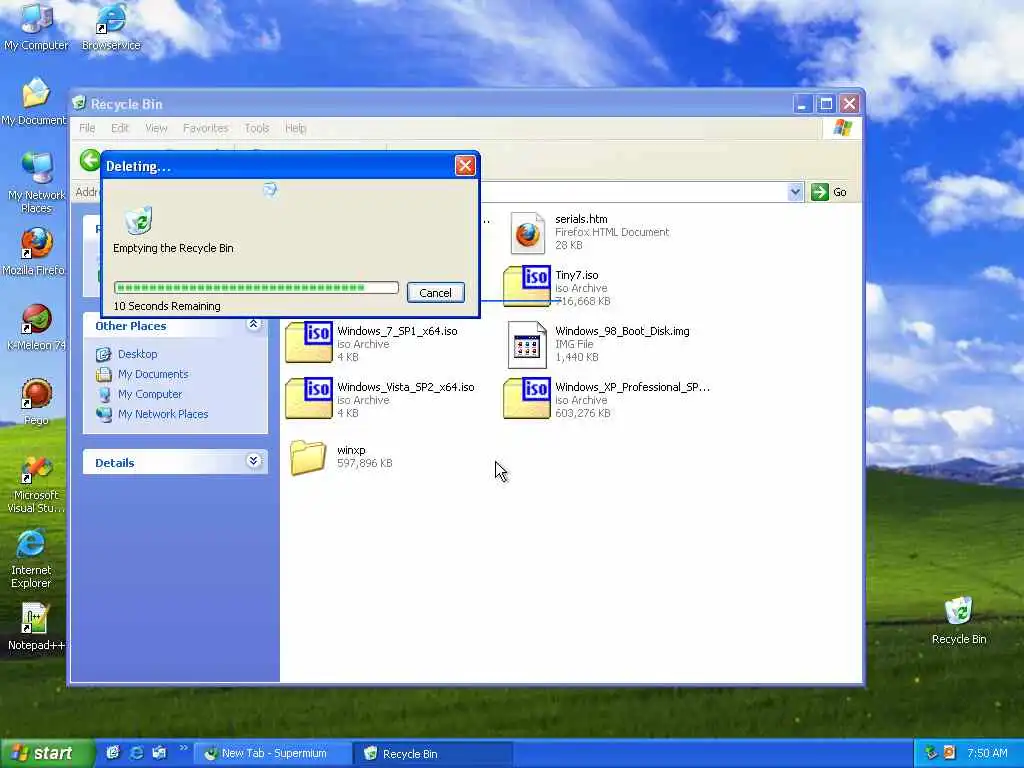This screenshot has height=768, width=1024.
Task: Click the green Back arrow button
Action: point(91,160)
